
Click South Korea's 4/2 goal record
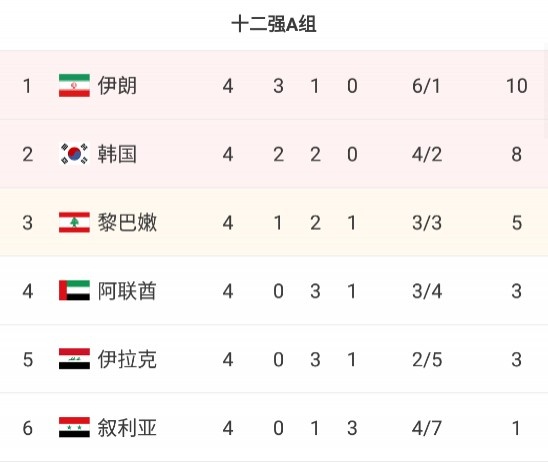click(427, 154)
